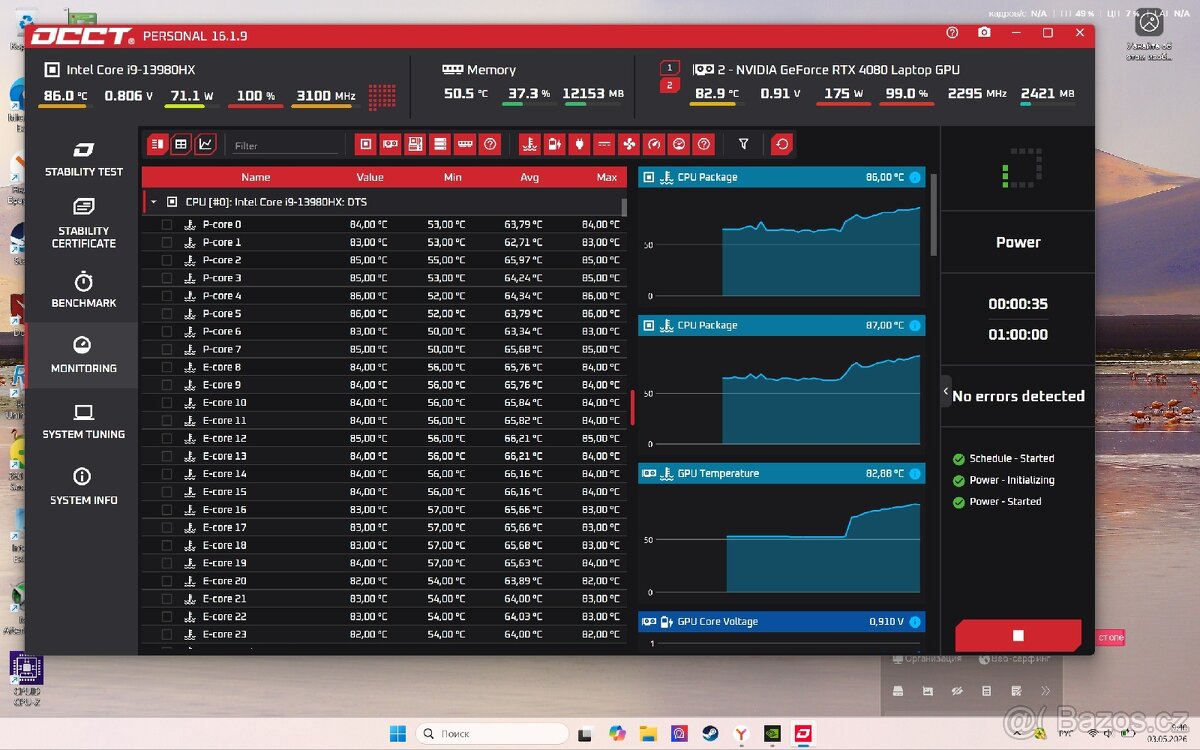Select GPU number 1 selector
Screen dimensions: 1200x750
(670, 67)
